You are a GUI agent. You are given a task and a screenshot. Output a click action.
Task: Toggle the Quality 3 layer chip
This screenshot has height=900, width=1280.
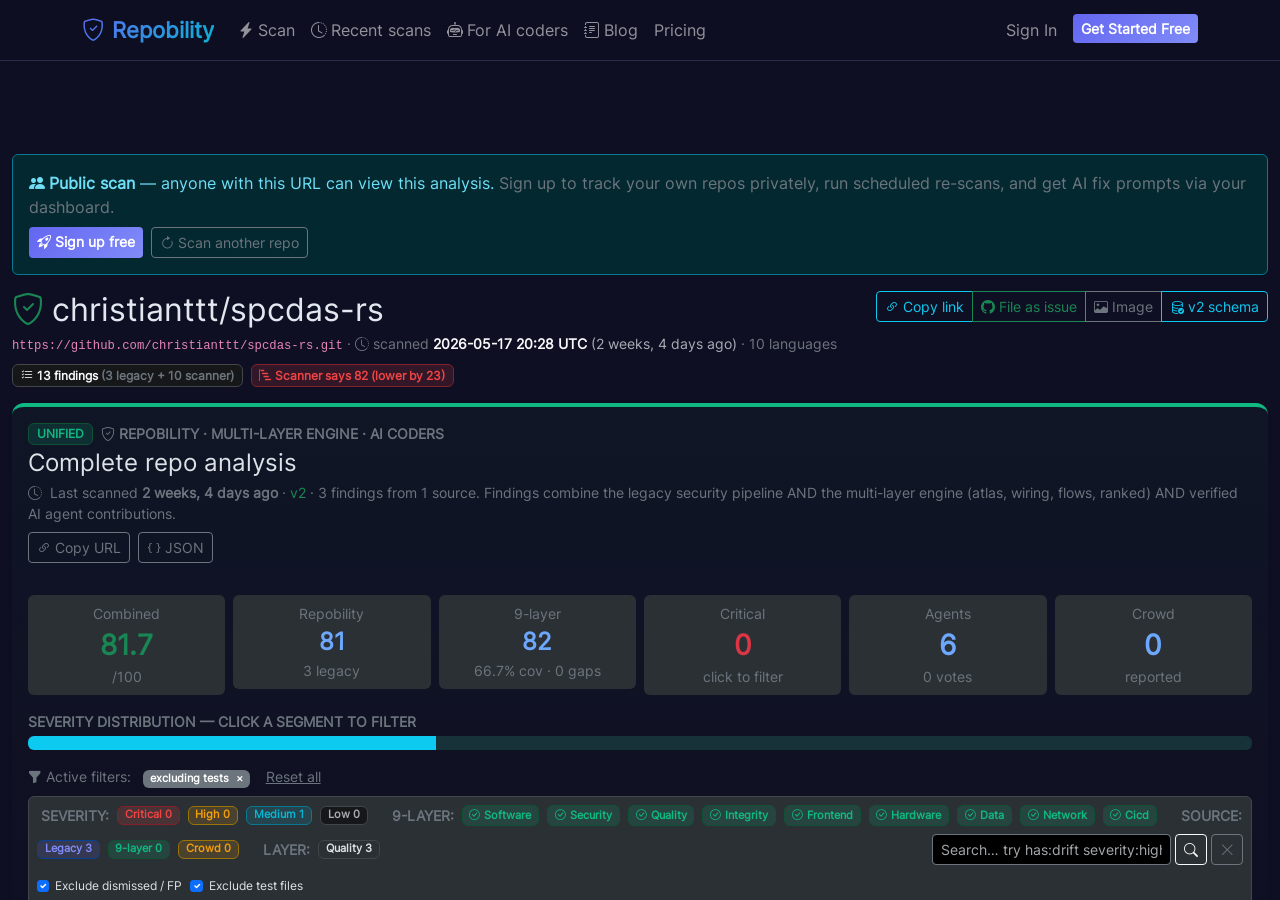tap(349, 849)
